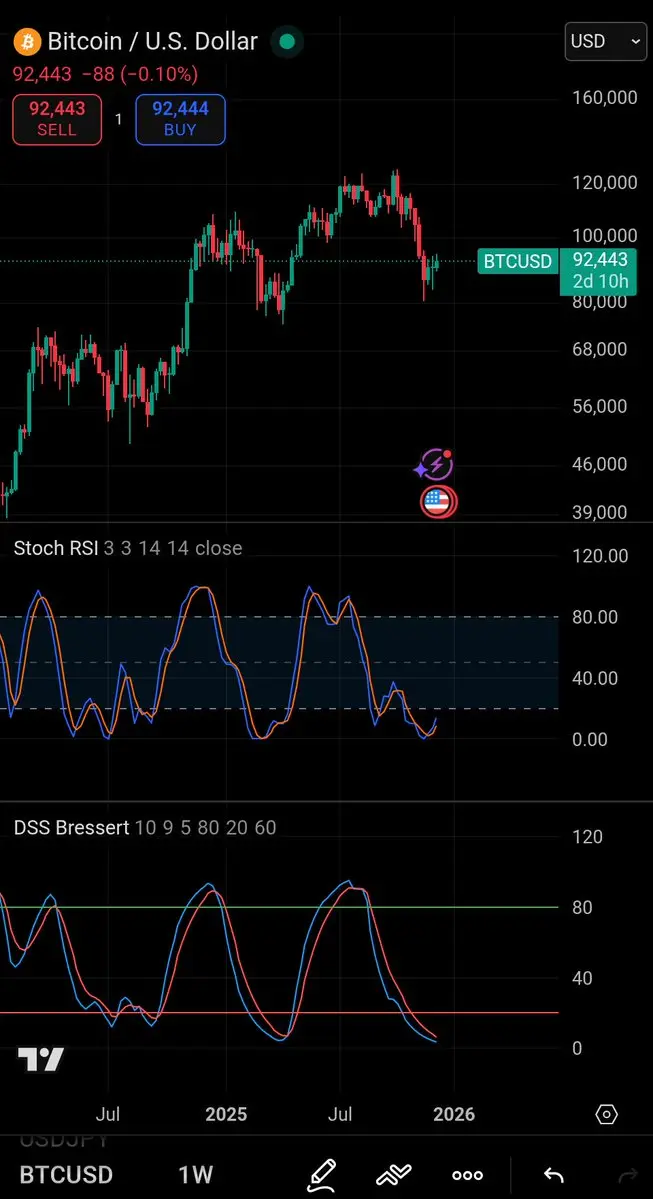The height and width of the screenshot is (1199, 653).
Task: Tap the red SELL 92,443 button
Action: click(57, 119)
